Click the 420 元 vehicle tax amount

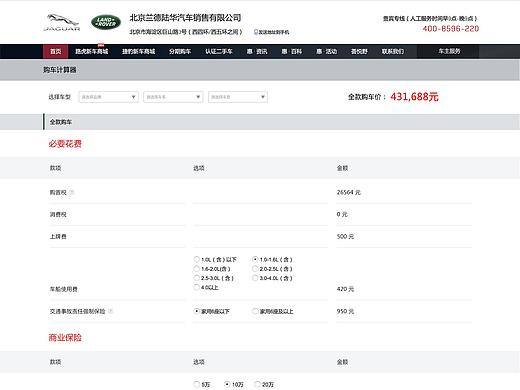pos(345,289)
